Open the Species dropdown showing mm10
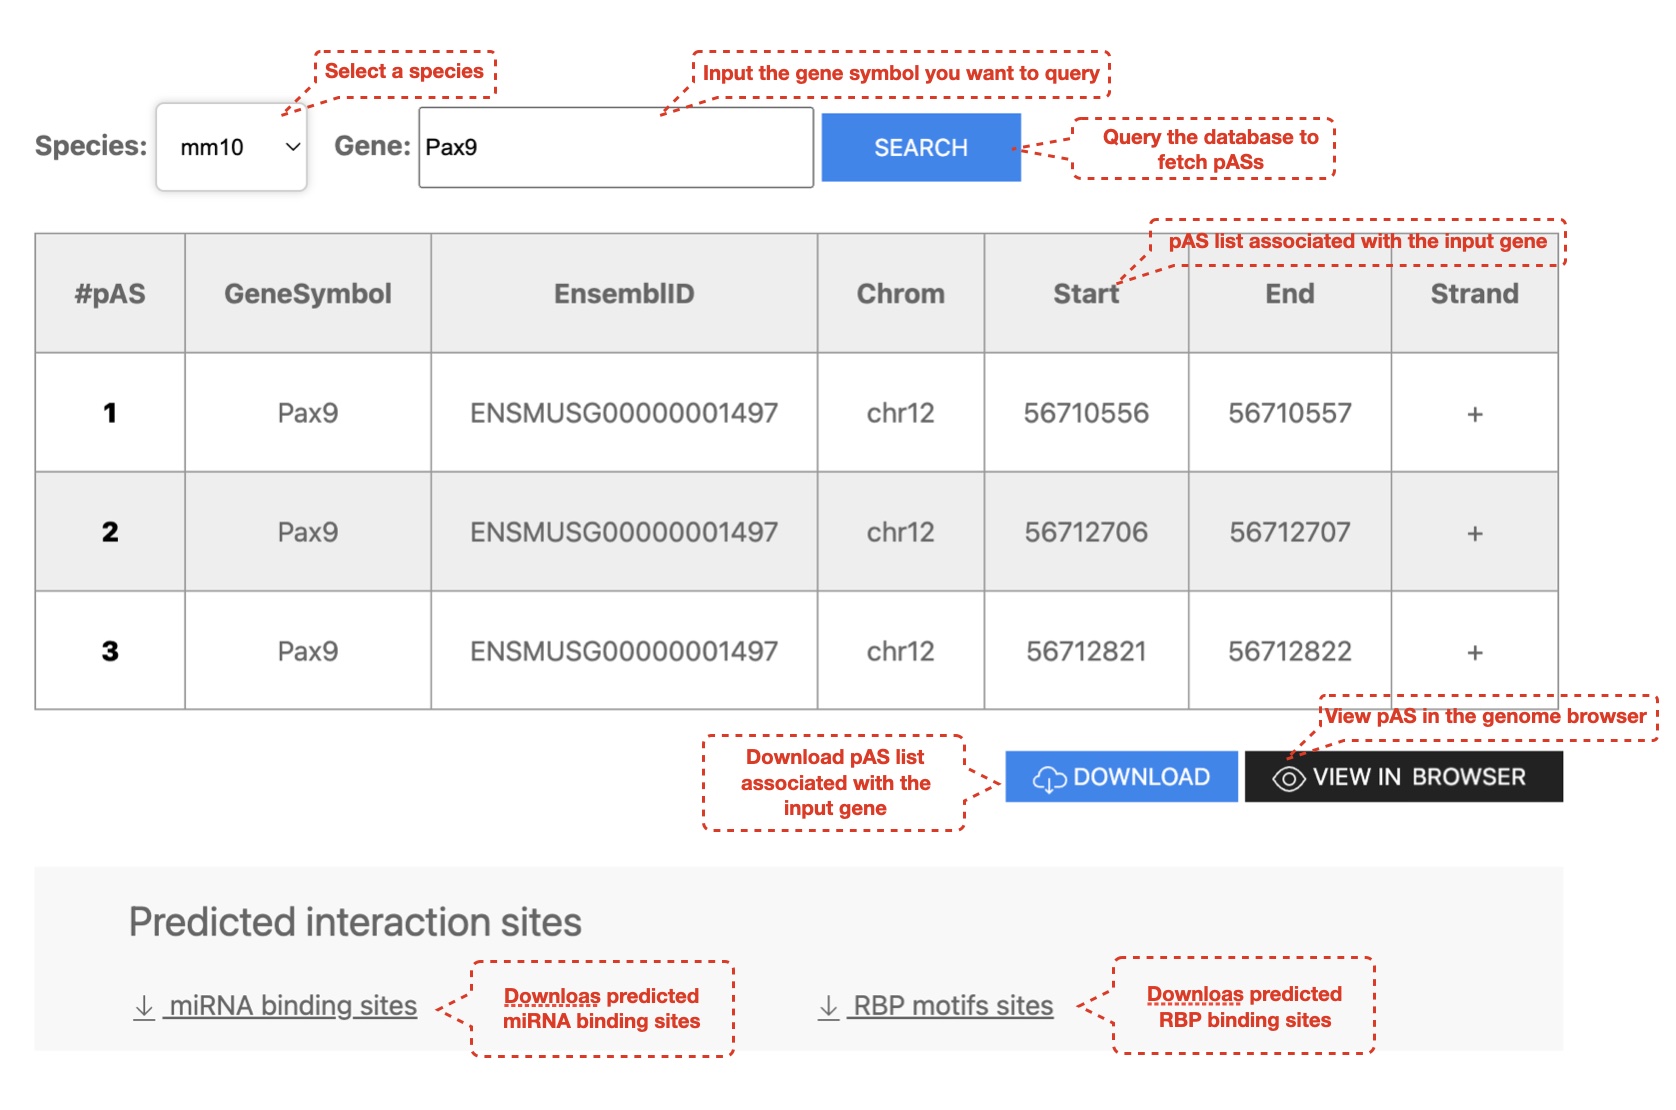The image size is (1676, 1110). [x=230, y=147]
